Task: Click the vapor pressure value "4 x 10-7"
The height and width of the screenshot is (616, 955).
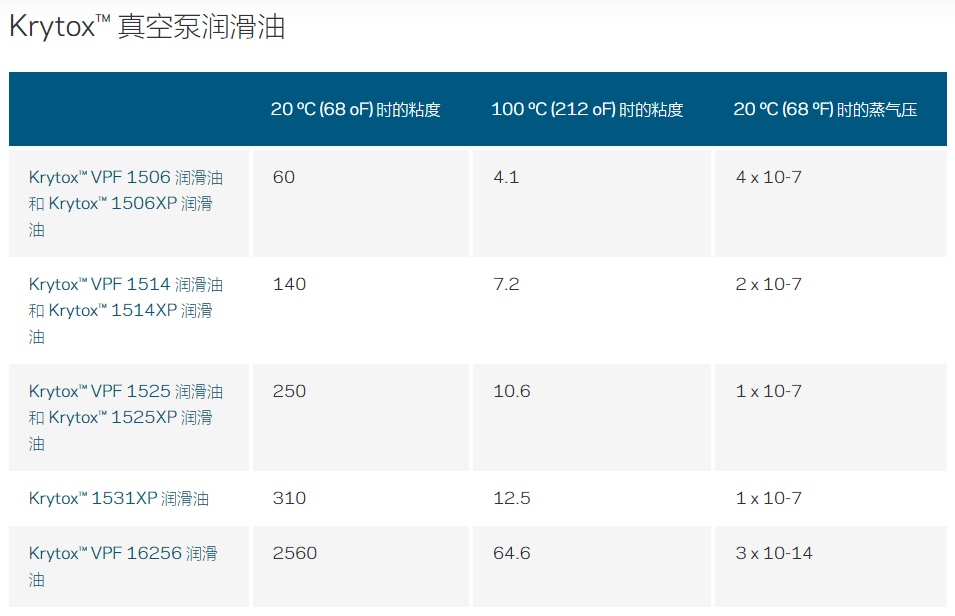Action: coord(769,177)
